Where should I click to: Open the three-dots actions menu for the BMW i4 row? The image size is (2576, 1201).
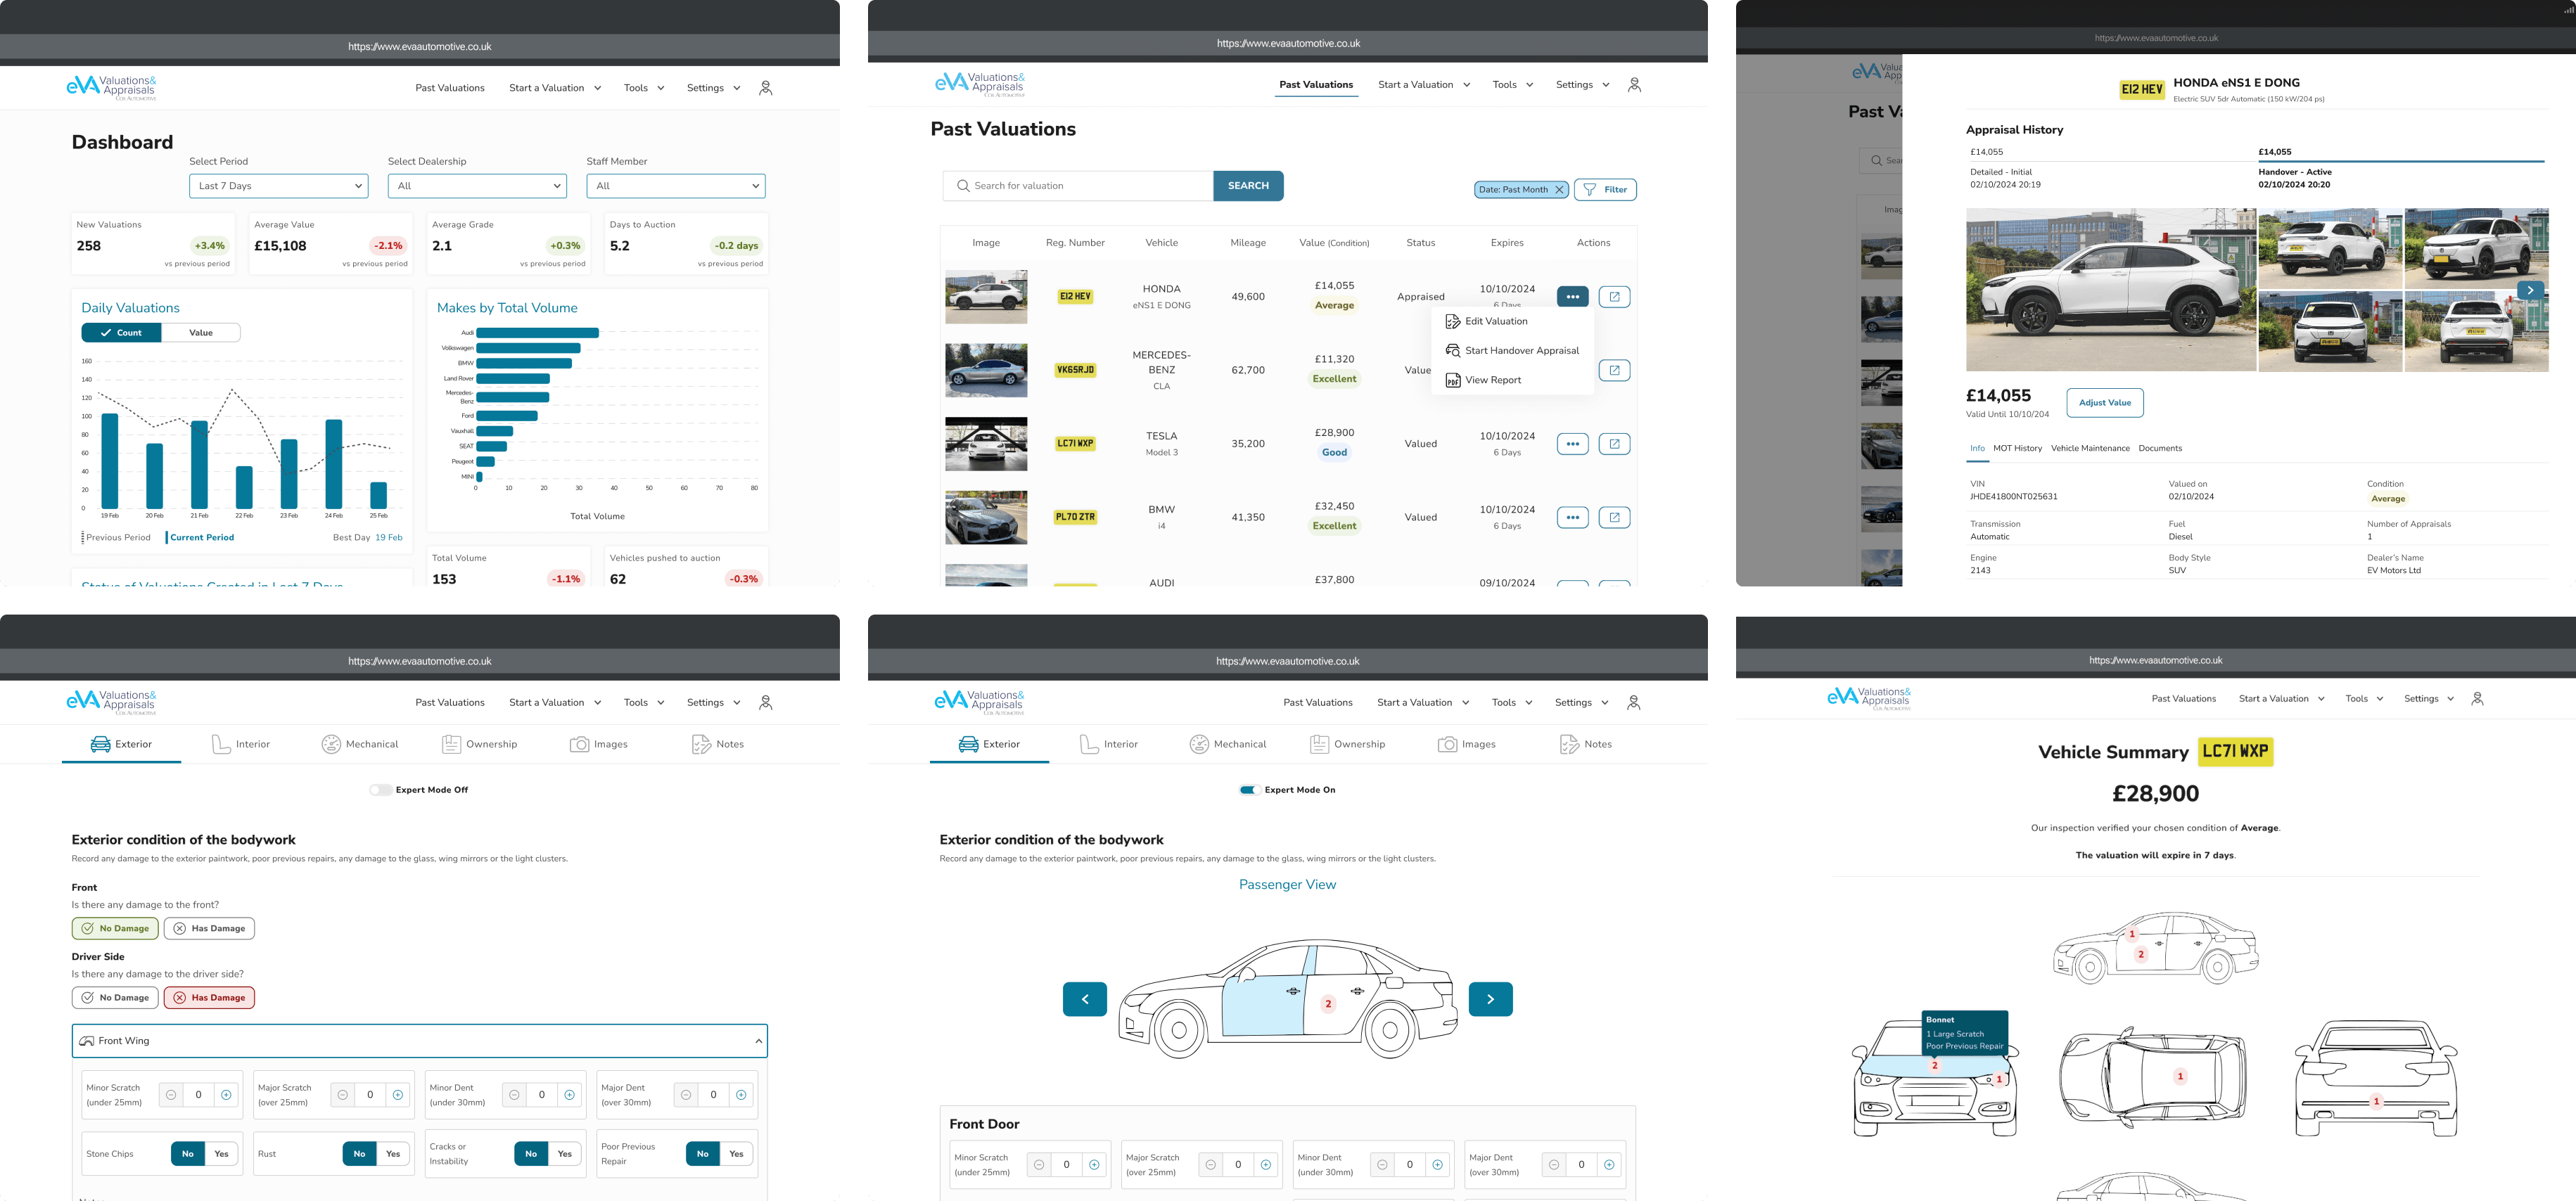[x=1572, y=517]
